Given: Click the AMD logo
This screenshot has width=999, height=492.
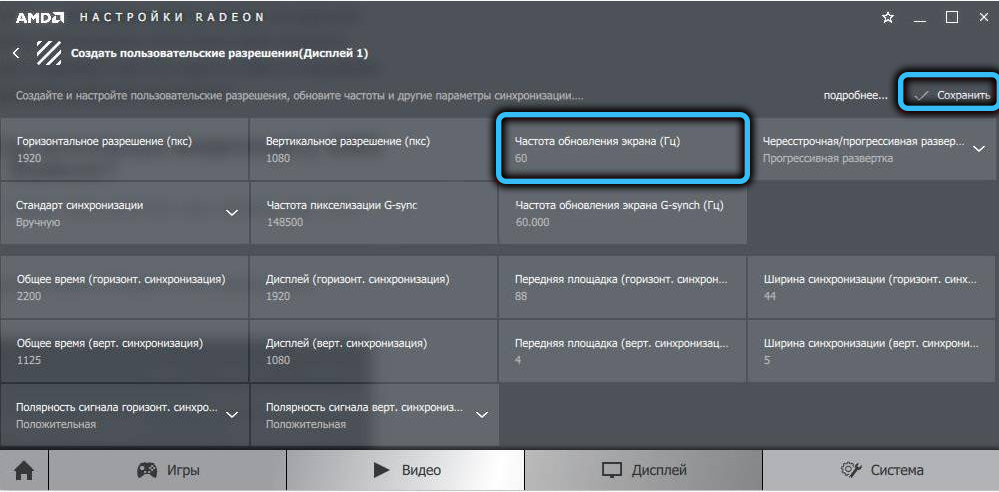Looking at the screenshot, I should [x=40, y=17].
